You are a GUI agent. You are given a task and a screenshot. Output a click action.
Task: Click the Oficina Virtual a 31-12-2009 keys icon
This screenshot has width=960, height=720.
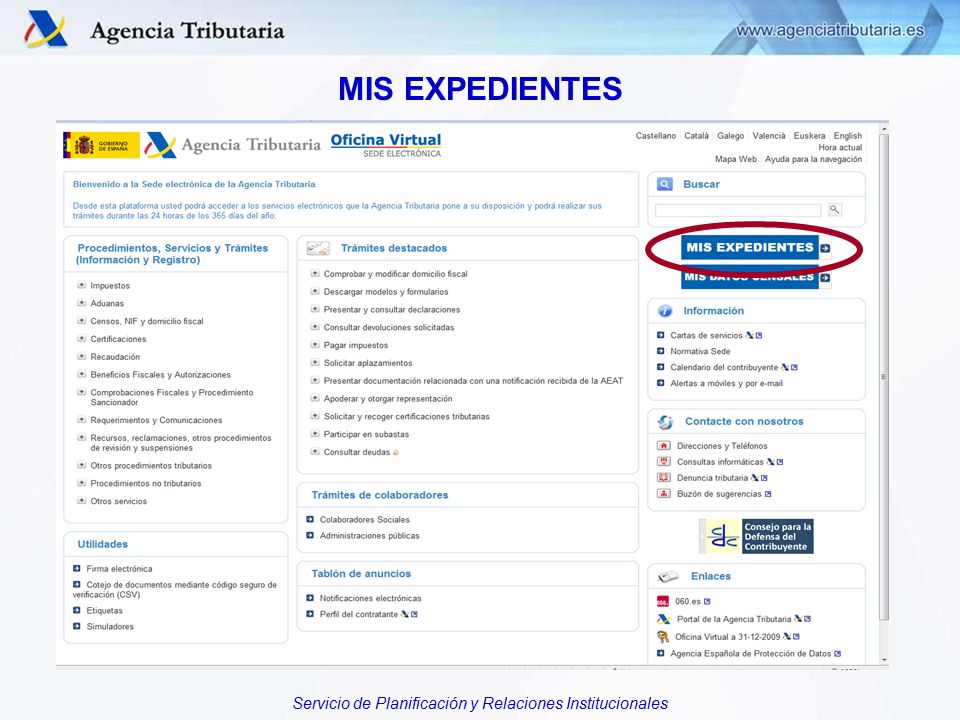coord(662,637)
